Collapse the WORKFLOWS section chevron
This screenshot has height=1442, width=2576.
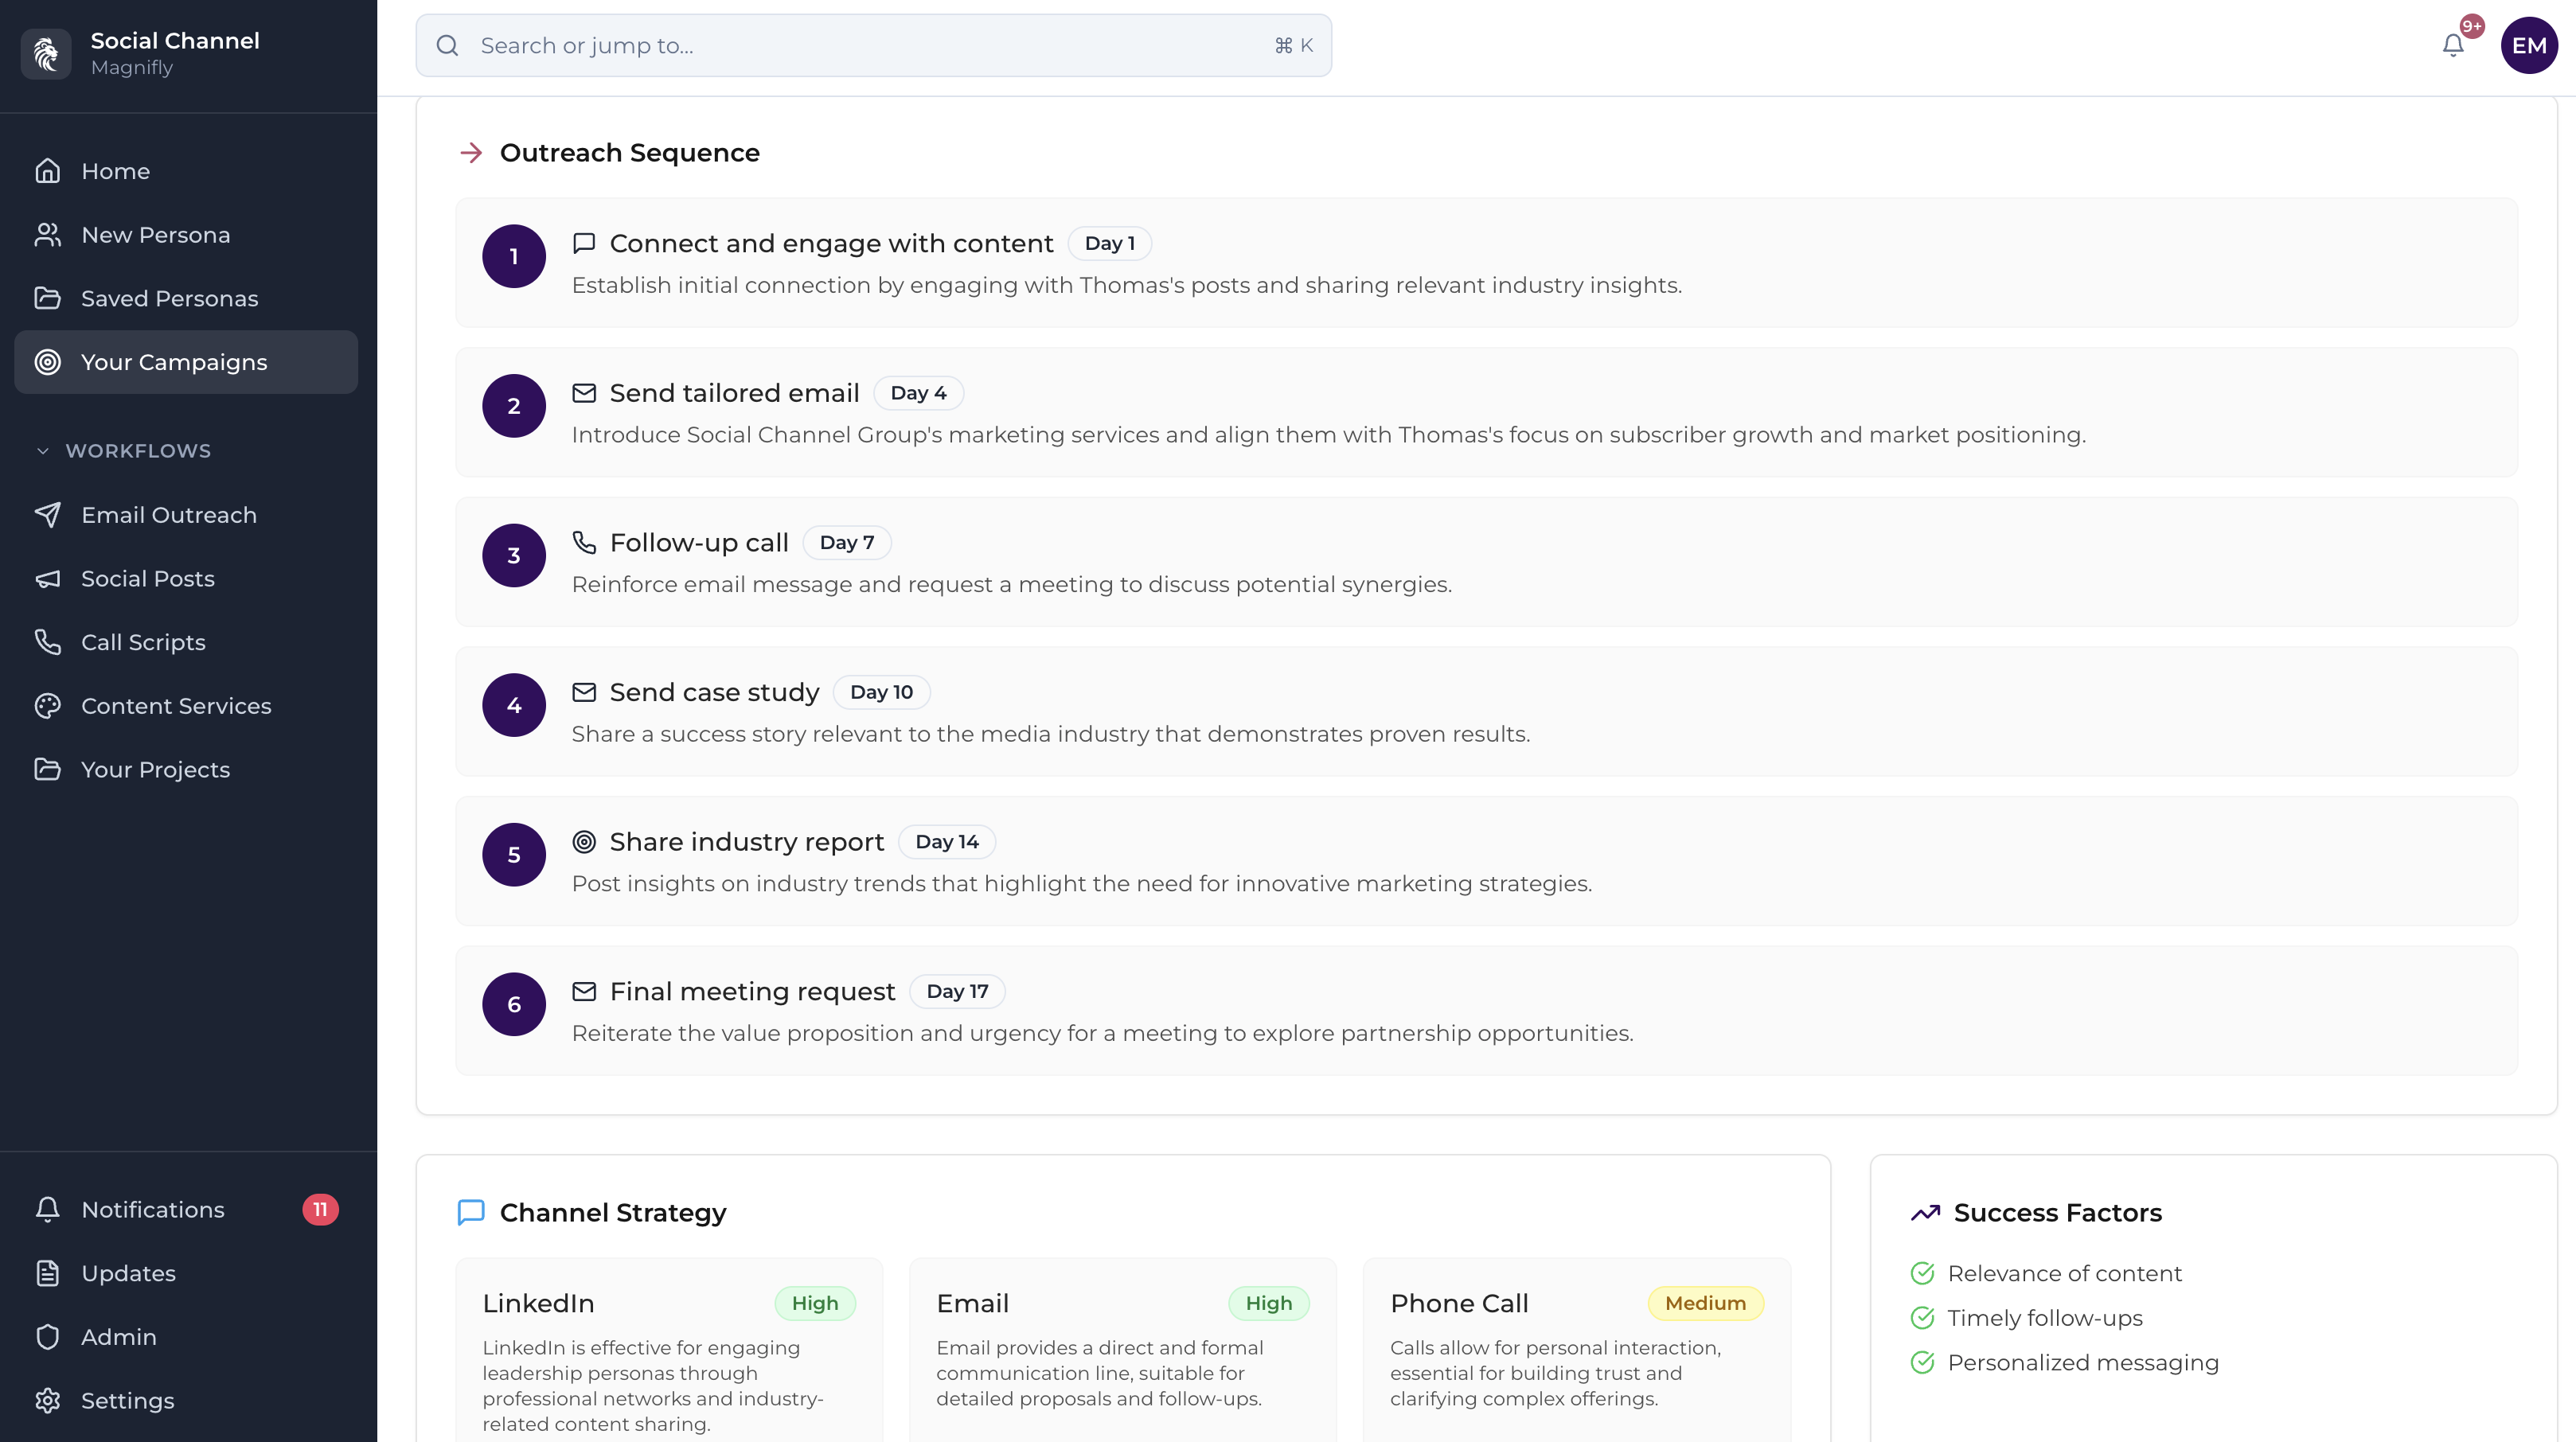pyautogui.click(x=42, y=451)
